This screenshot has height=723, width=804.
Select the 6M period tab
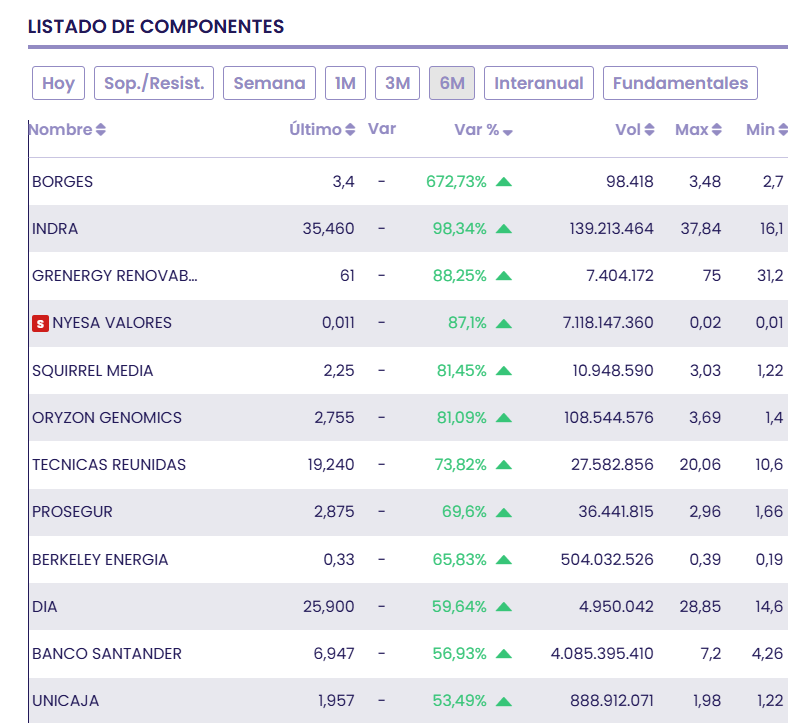452,83
